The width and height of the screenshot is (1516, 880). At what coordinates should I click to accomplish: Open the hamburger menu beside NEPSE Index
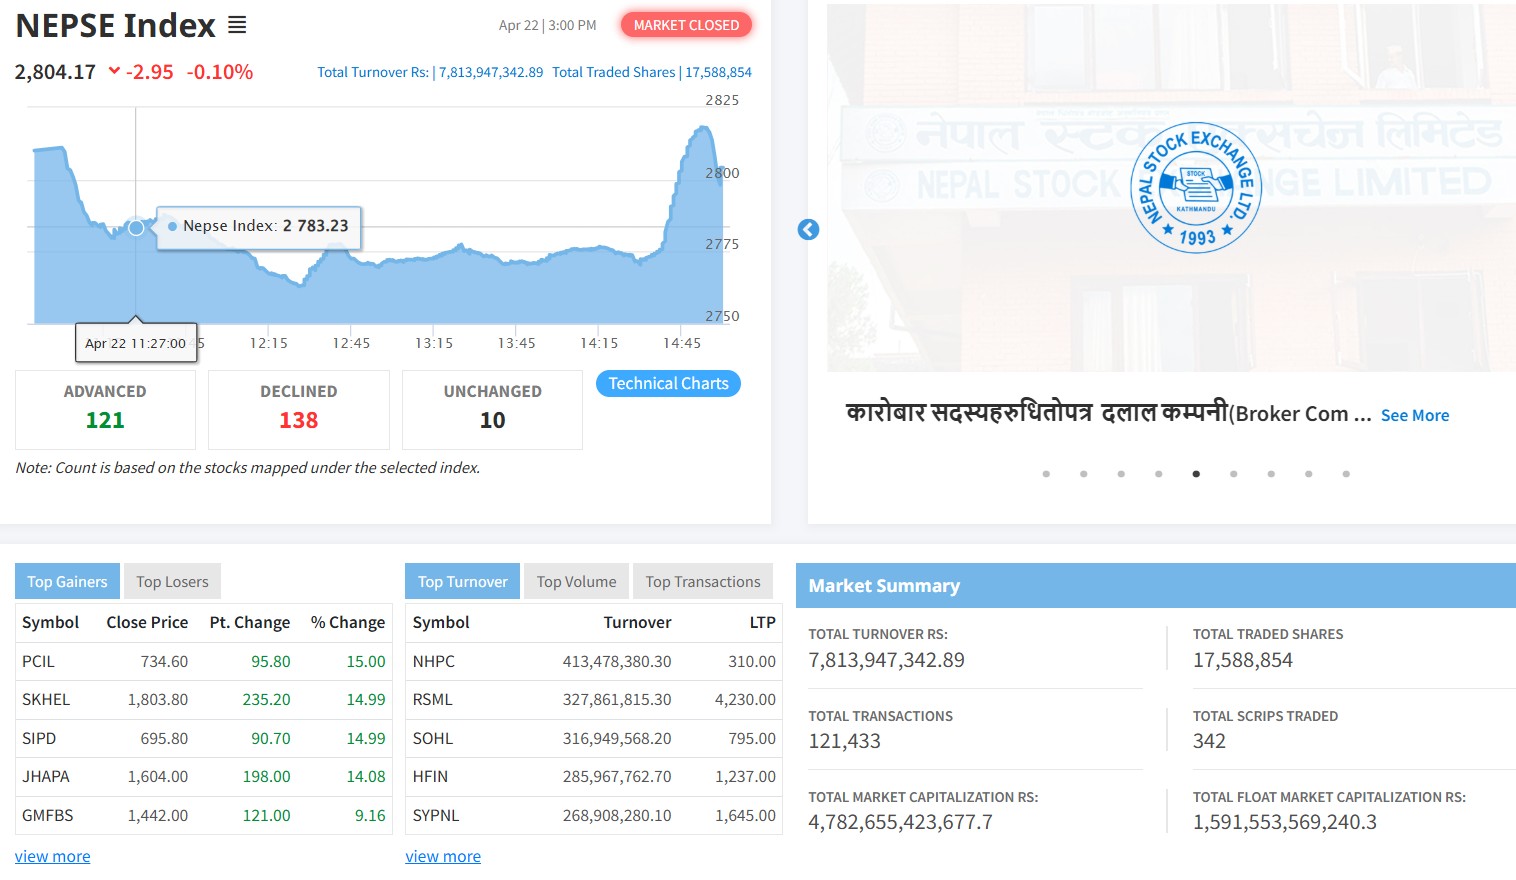coord(237,25)
